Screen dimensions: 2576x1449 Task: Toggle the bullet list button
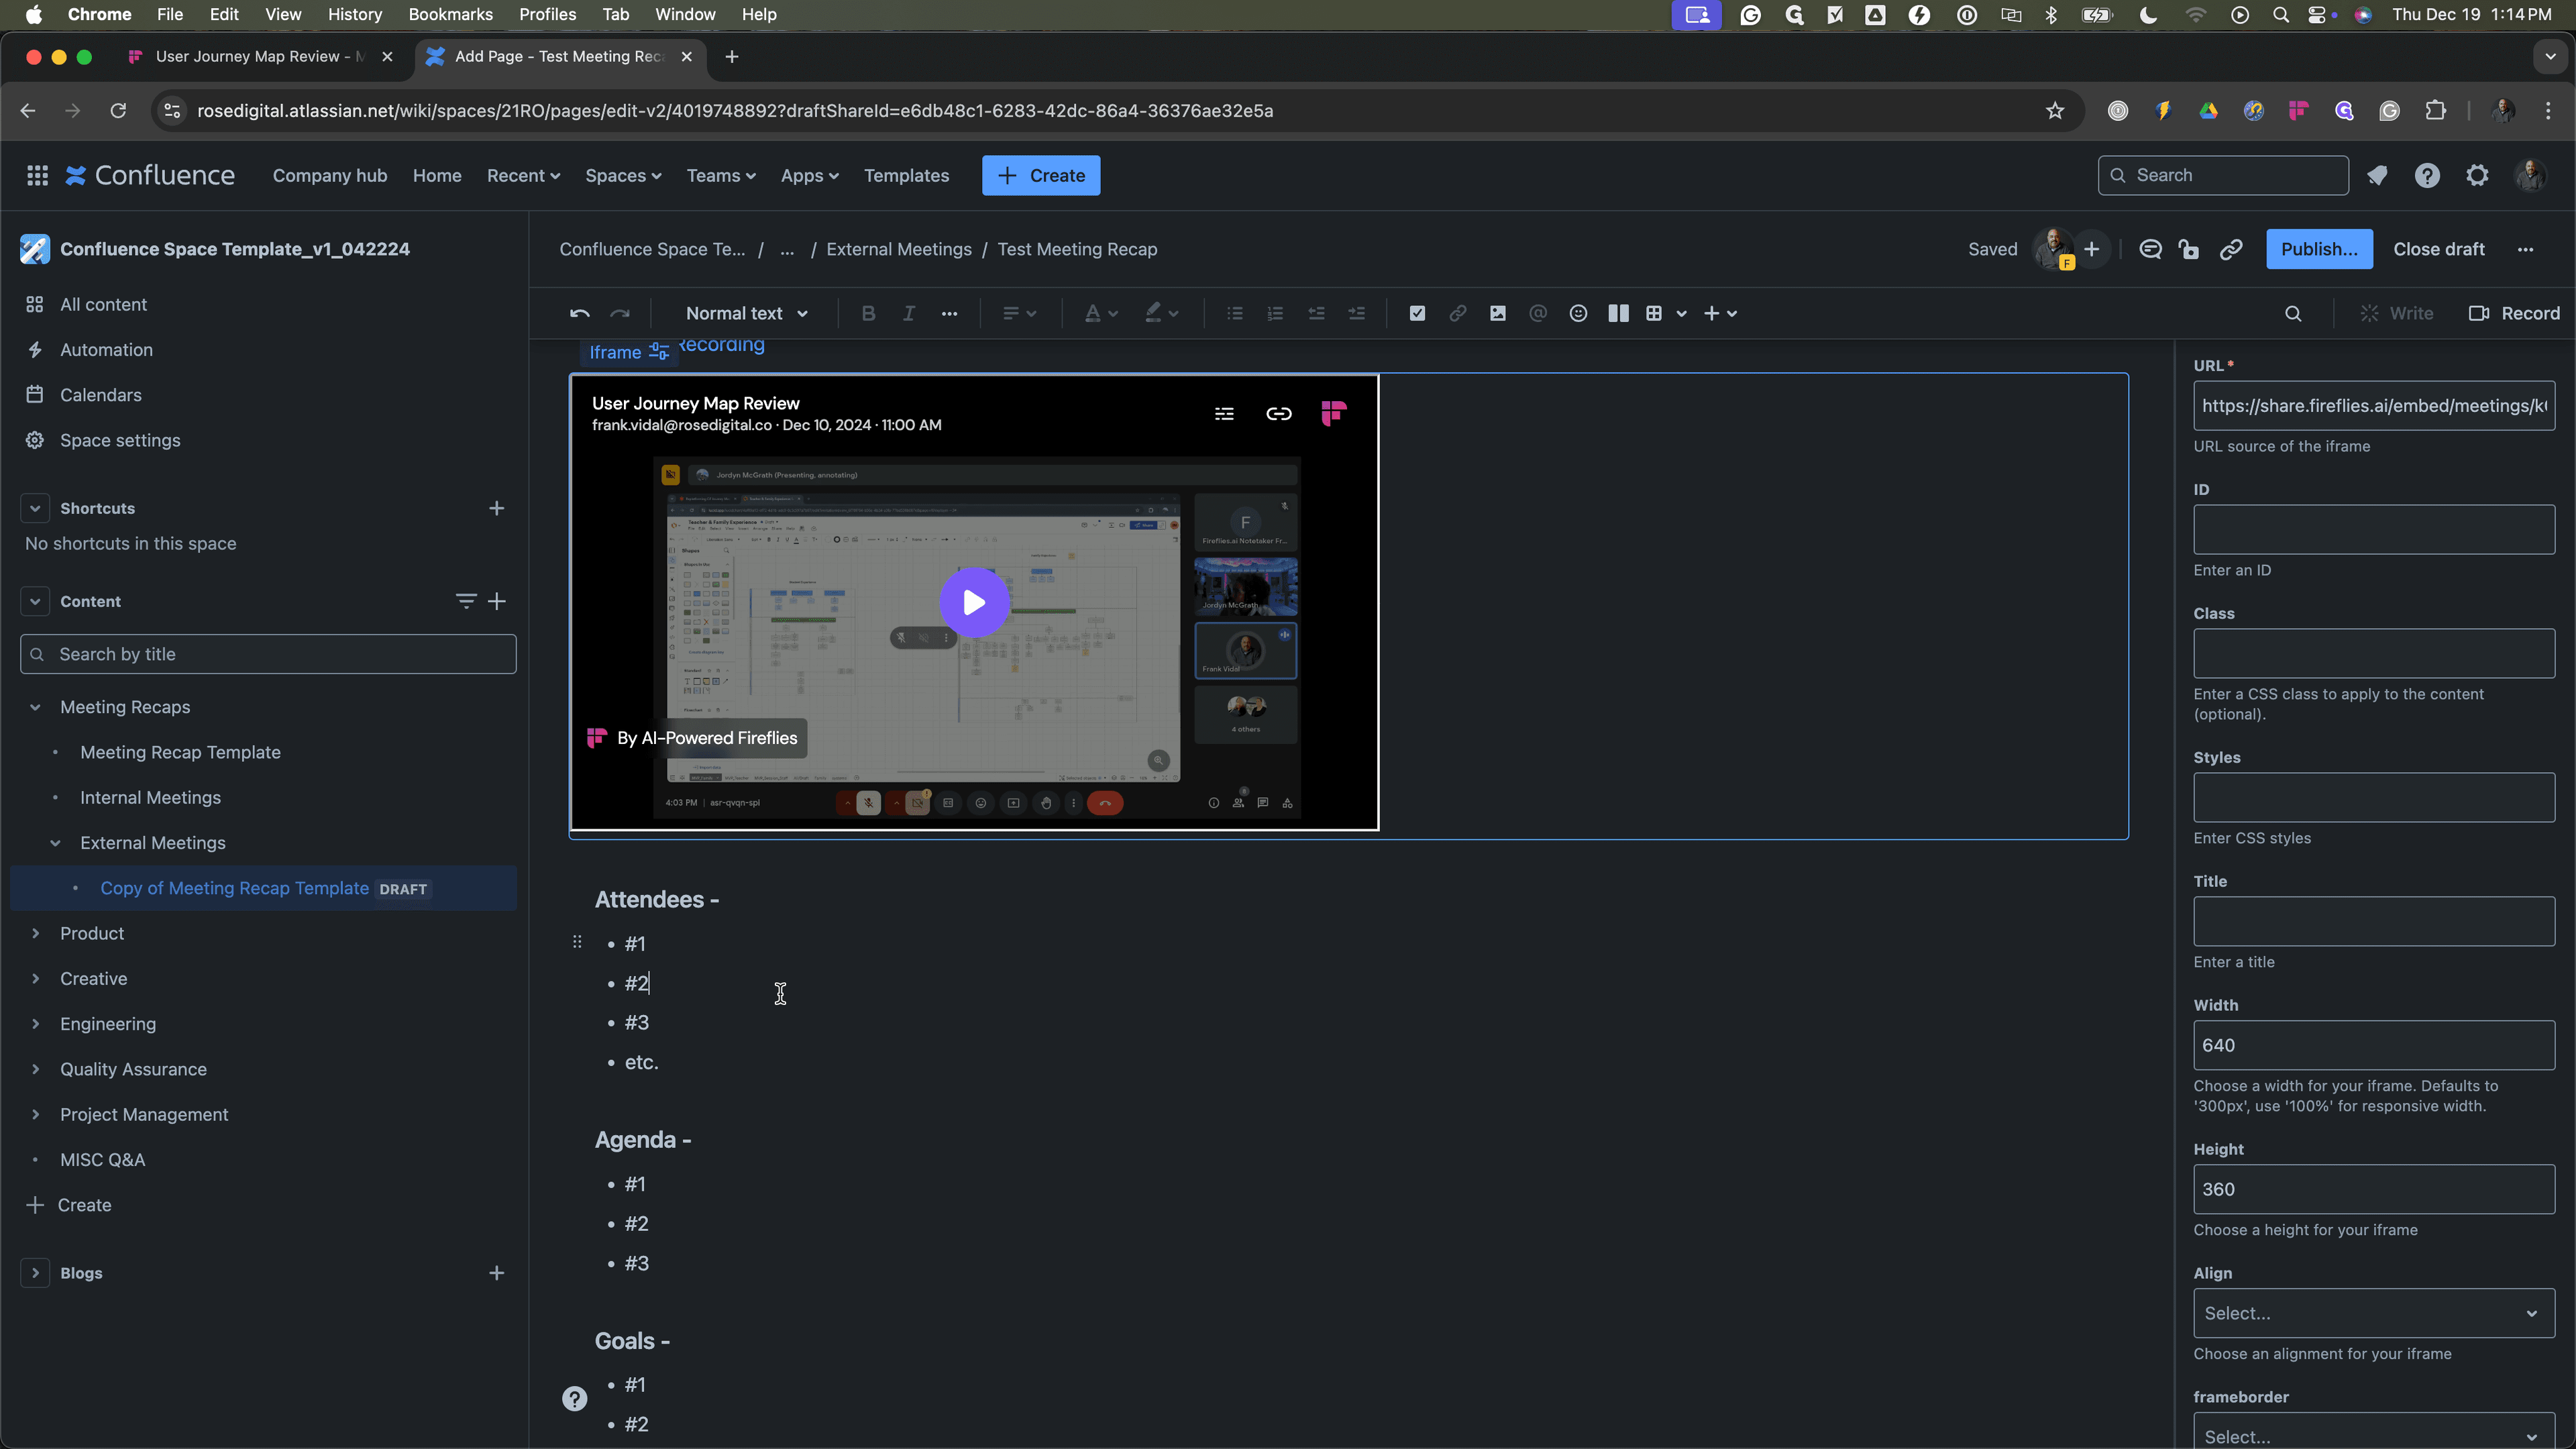(x=1235, y=314)
